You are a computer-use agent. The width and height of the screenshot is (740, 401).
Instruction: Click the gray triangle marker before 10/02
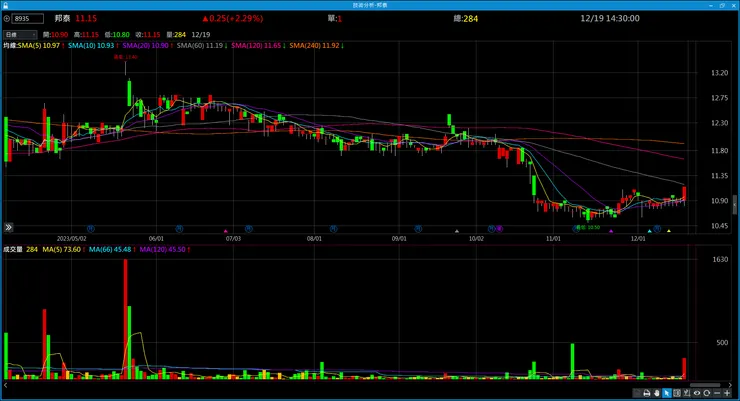456,231
